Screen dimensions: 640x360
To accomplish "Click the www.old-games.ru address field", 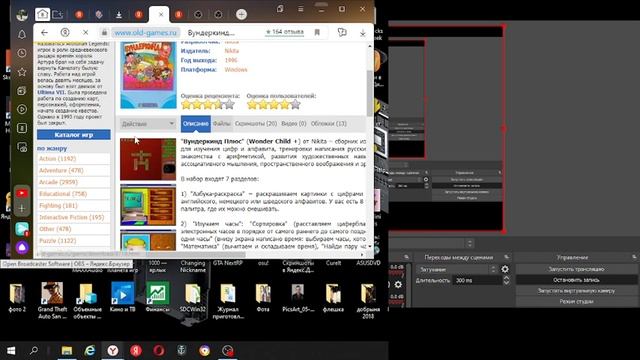I will pyautogui.click(x=145, y=33).
